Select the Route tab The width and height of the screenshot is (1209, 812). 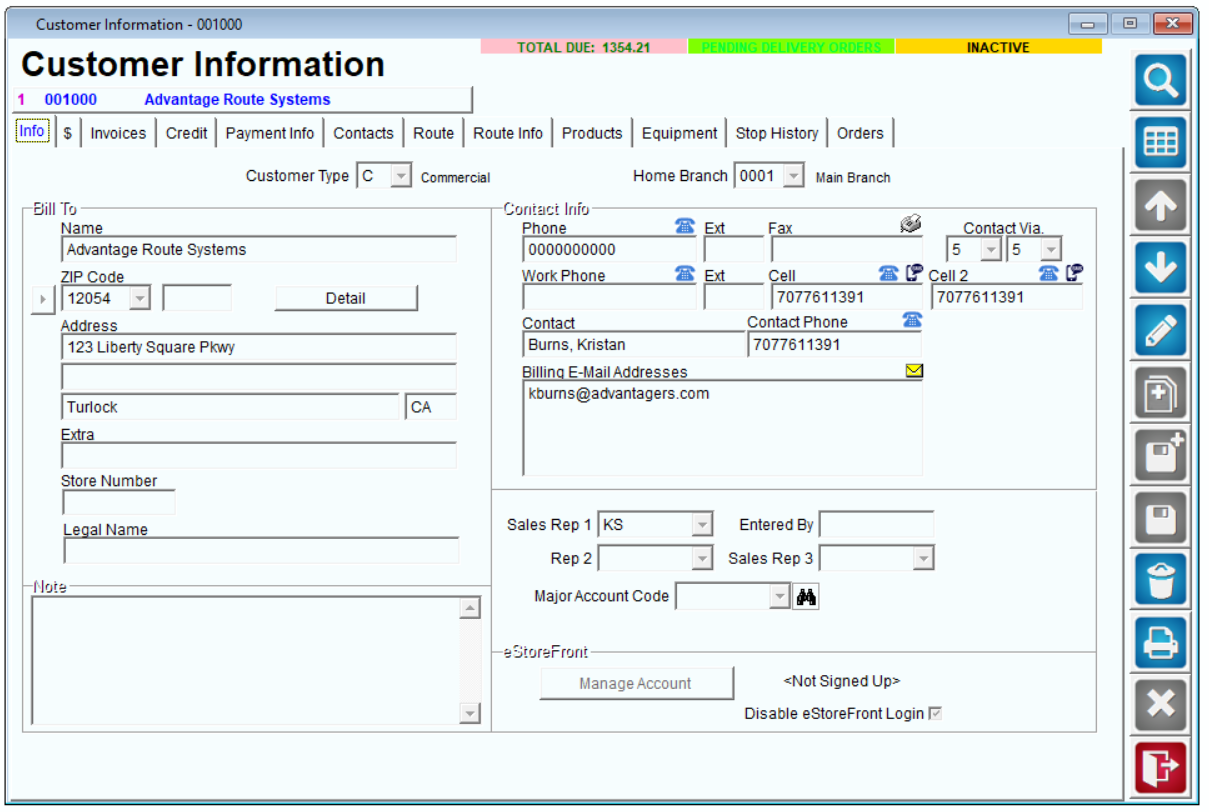click(x=434, y=133)
